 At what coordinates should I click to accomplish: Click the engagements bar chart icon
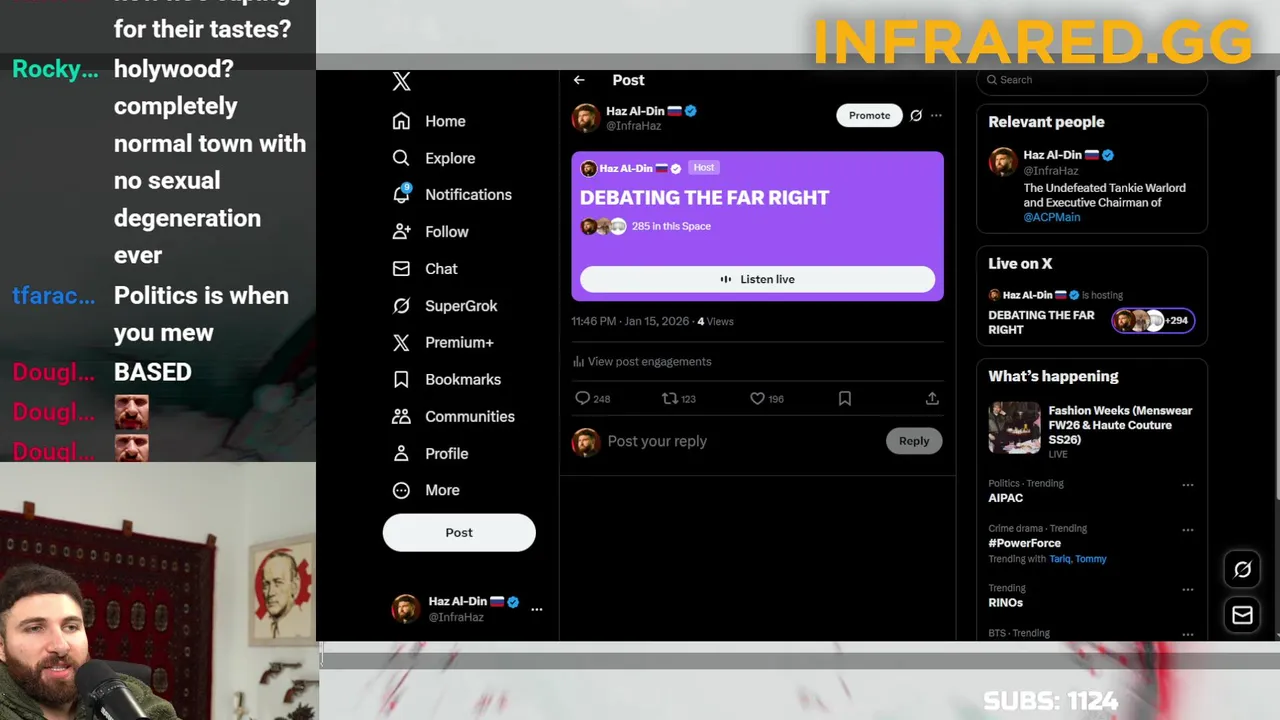tap(578, 362)
